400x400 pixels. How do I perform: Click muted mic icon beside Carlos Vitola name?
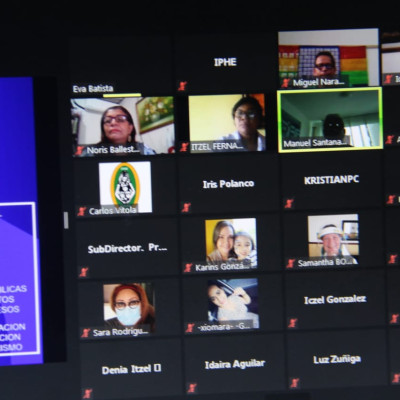tap(82, 211)
